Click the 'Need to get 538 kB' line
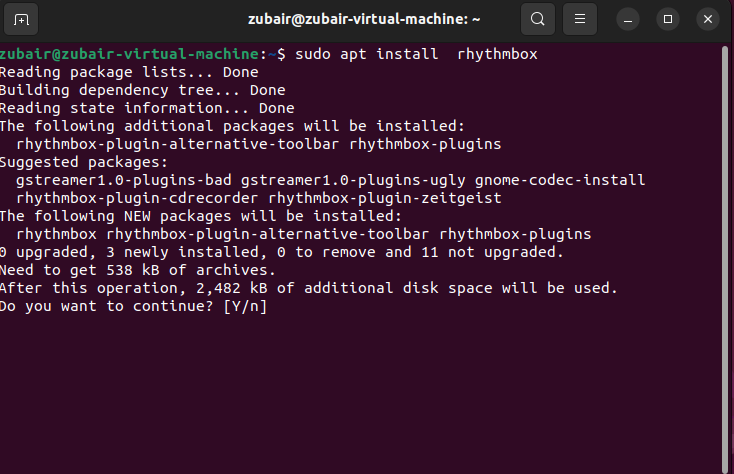 138,270
